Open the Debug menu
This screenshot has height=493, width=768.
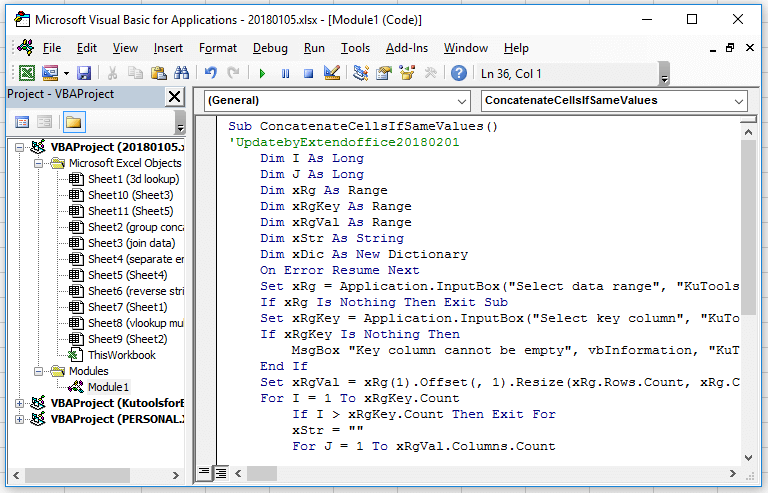[x=270, y=48]
